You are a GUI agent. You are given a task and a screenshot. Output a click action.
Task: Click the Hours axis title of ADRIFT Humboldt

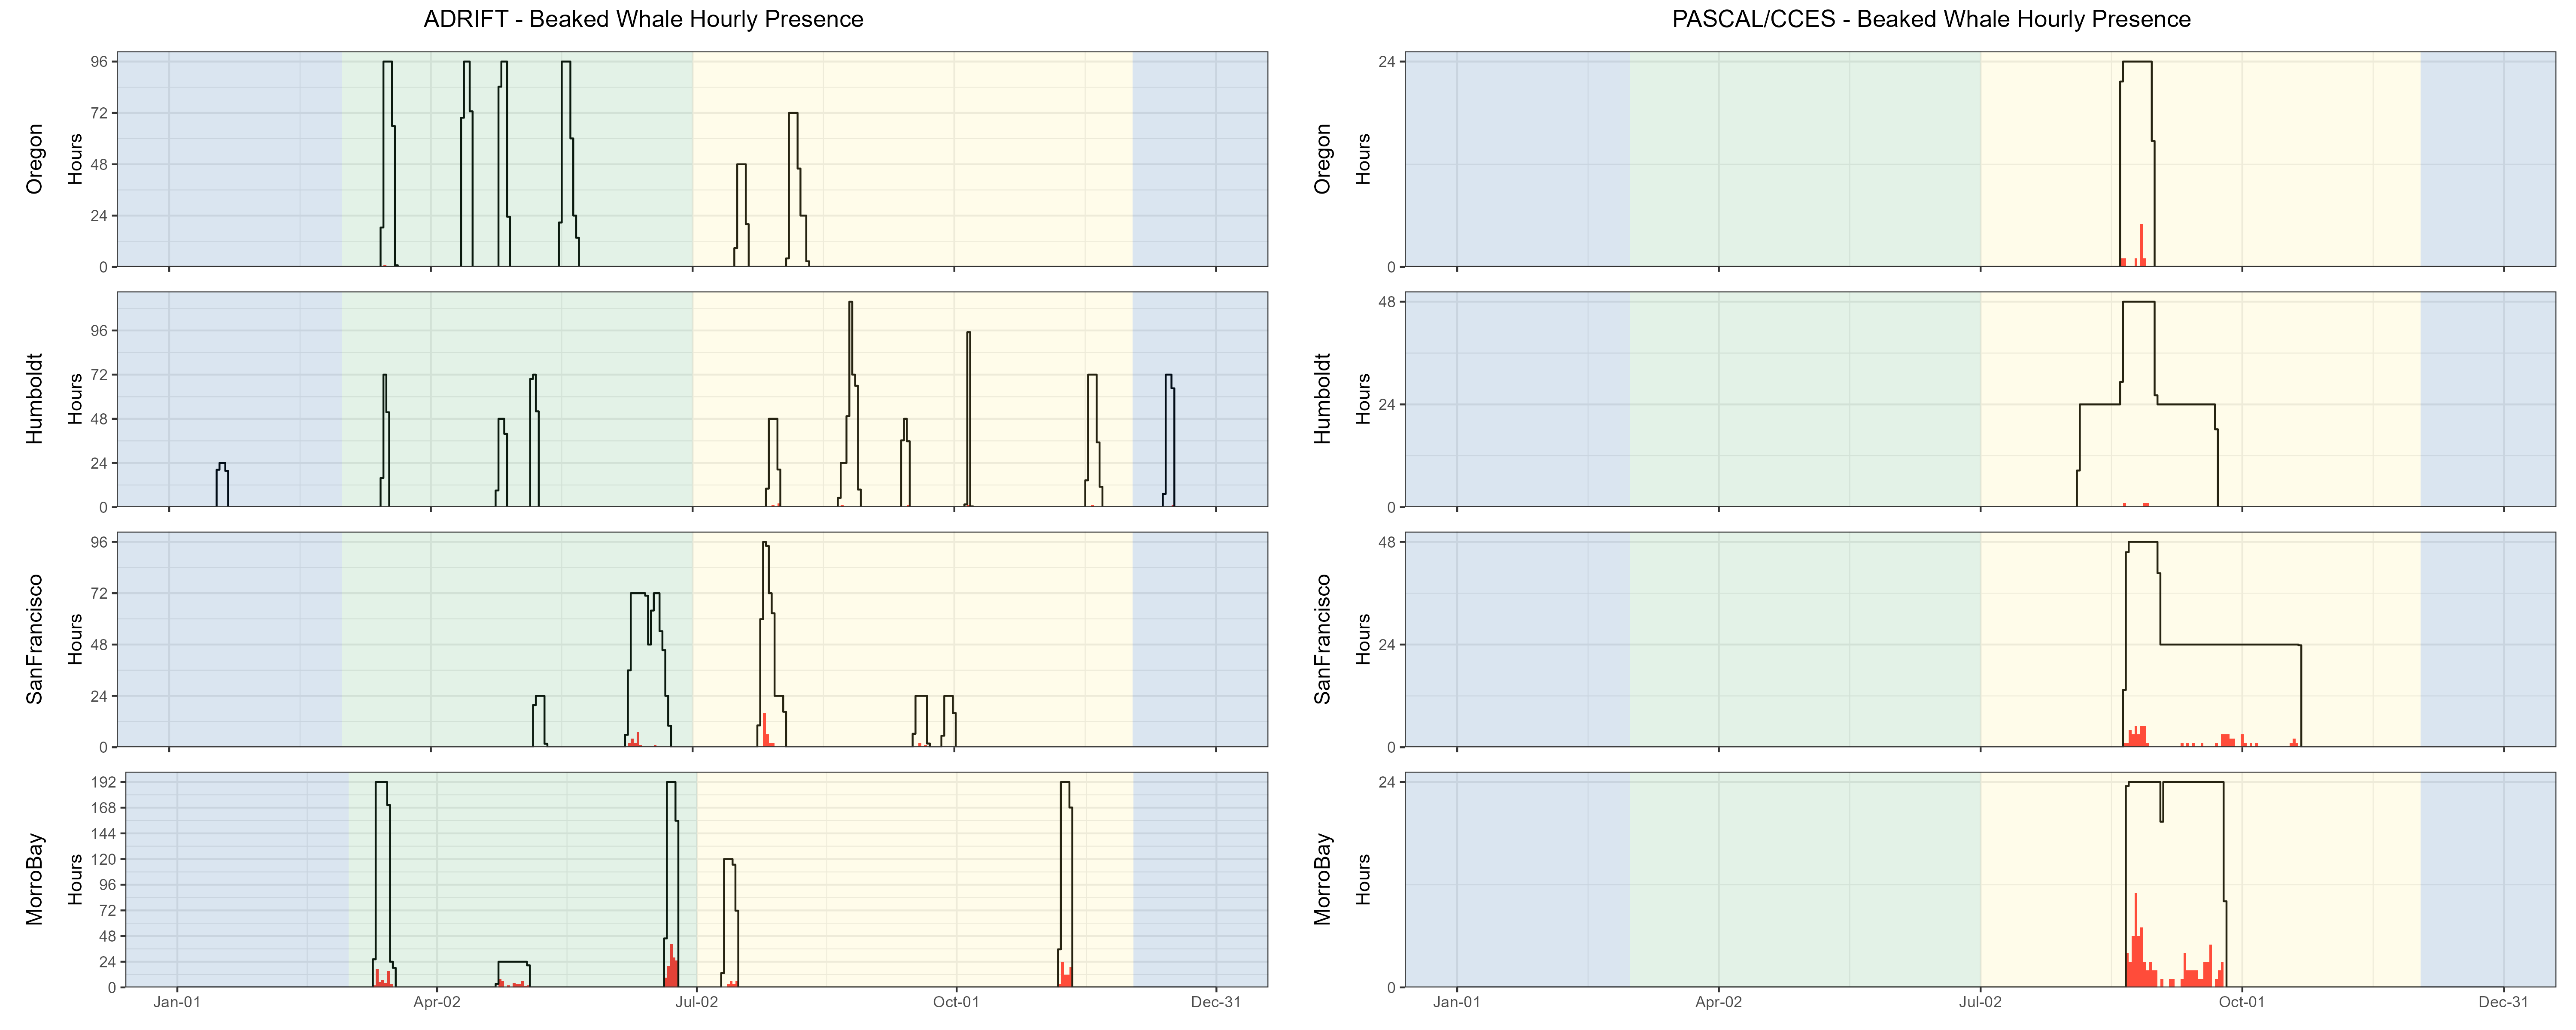click(75, 399)
